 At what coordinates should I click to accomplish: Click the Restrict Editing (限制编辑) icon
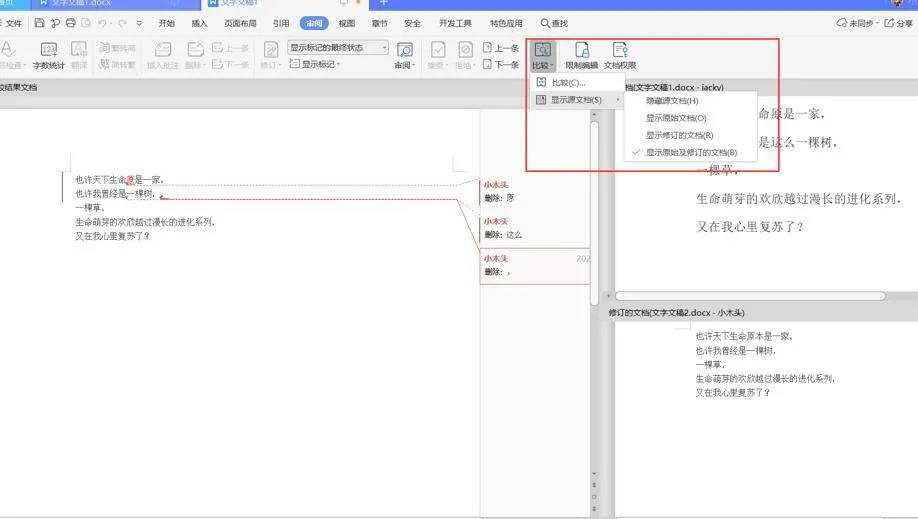pos(581,56)
